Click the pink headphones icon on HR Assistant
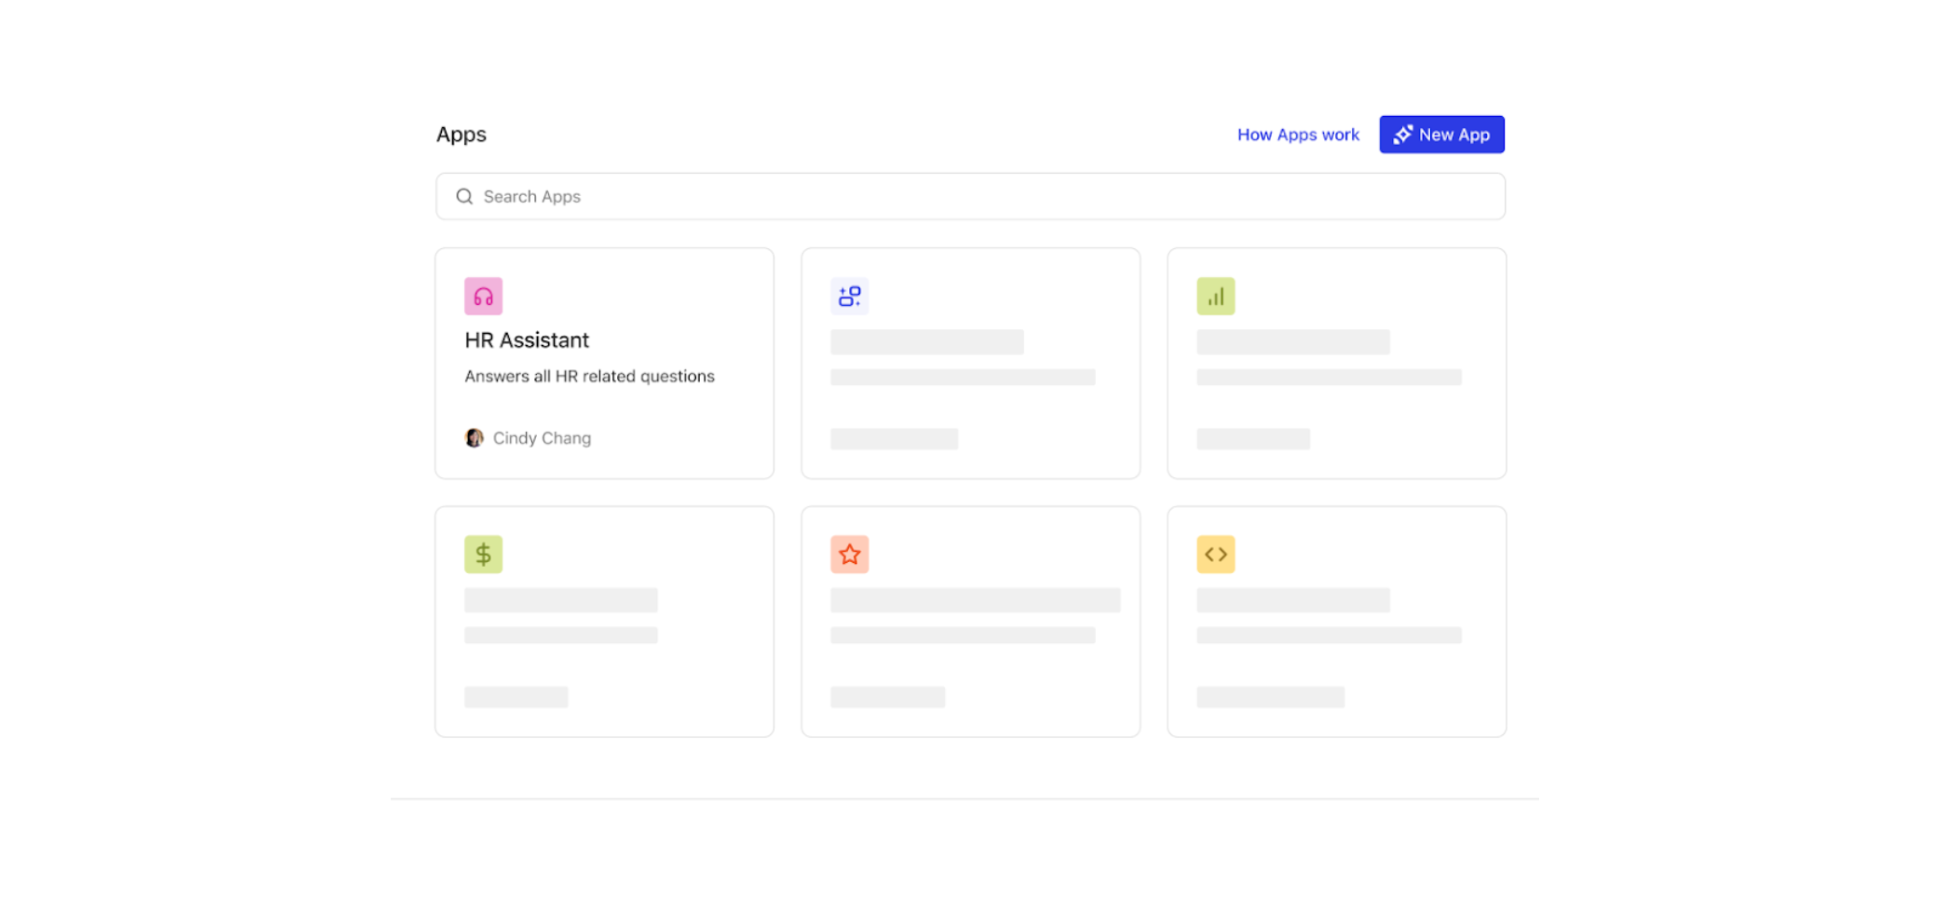Screen dimensions: 1952x907 coord(483,296)
